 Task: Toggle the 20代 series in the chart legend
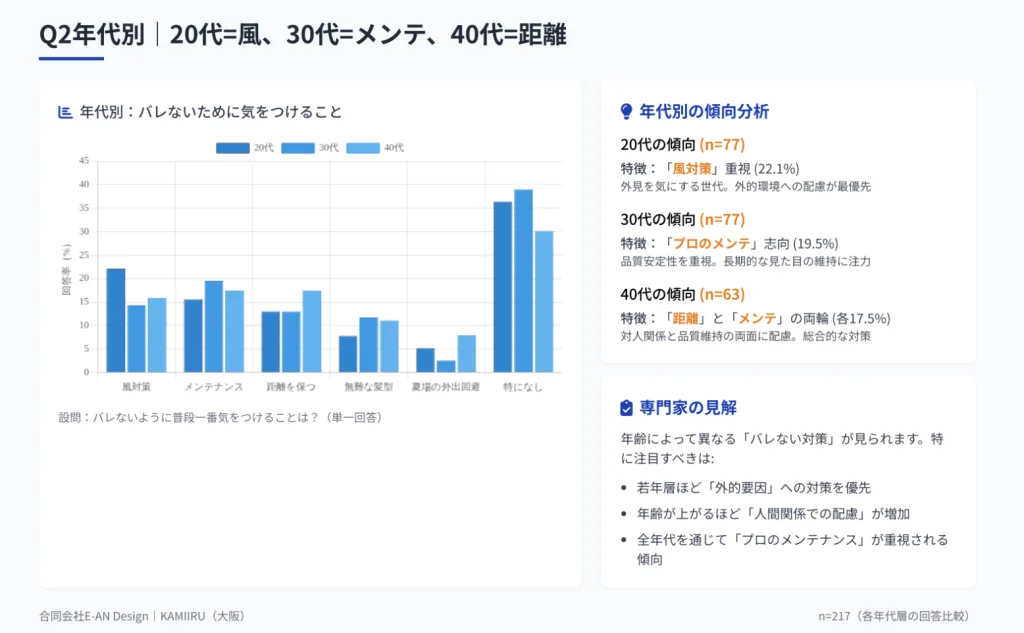click(245, 148)
